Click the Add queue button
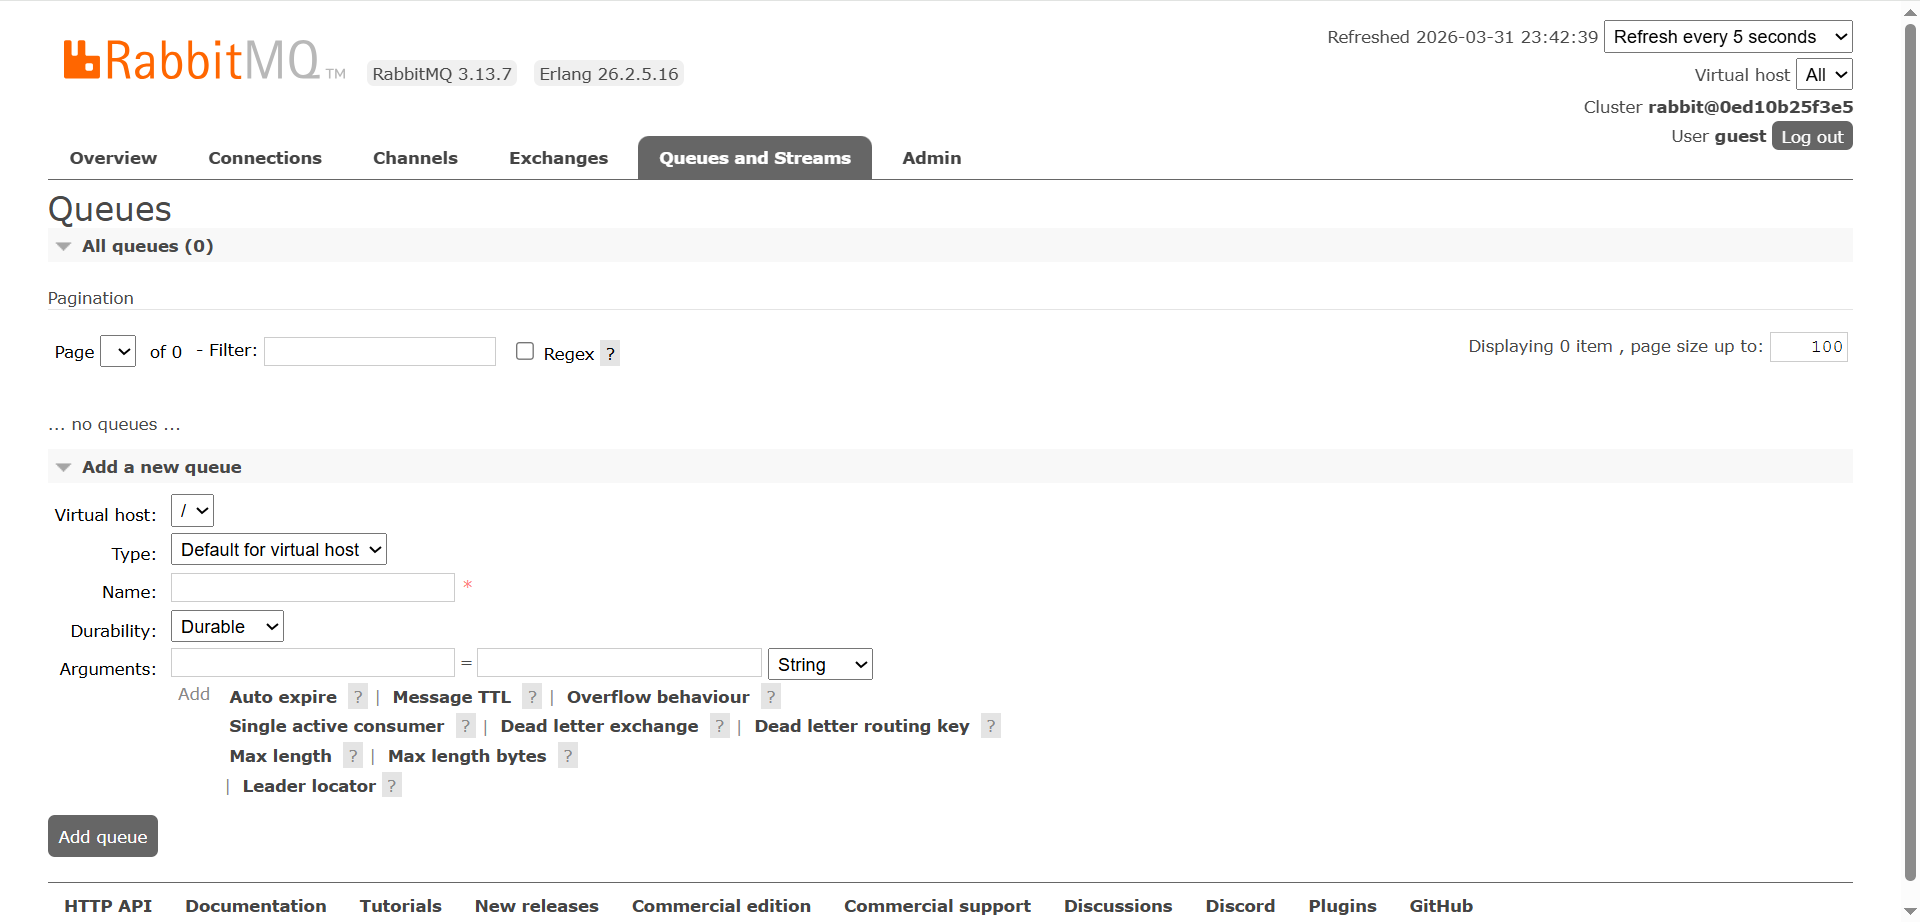This screenshot has width=1920, height=922. [x=102, y=836]
